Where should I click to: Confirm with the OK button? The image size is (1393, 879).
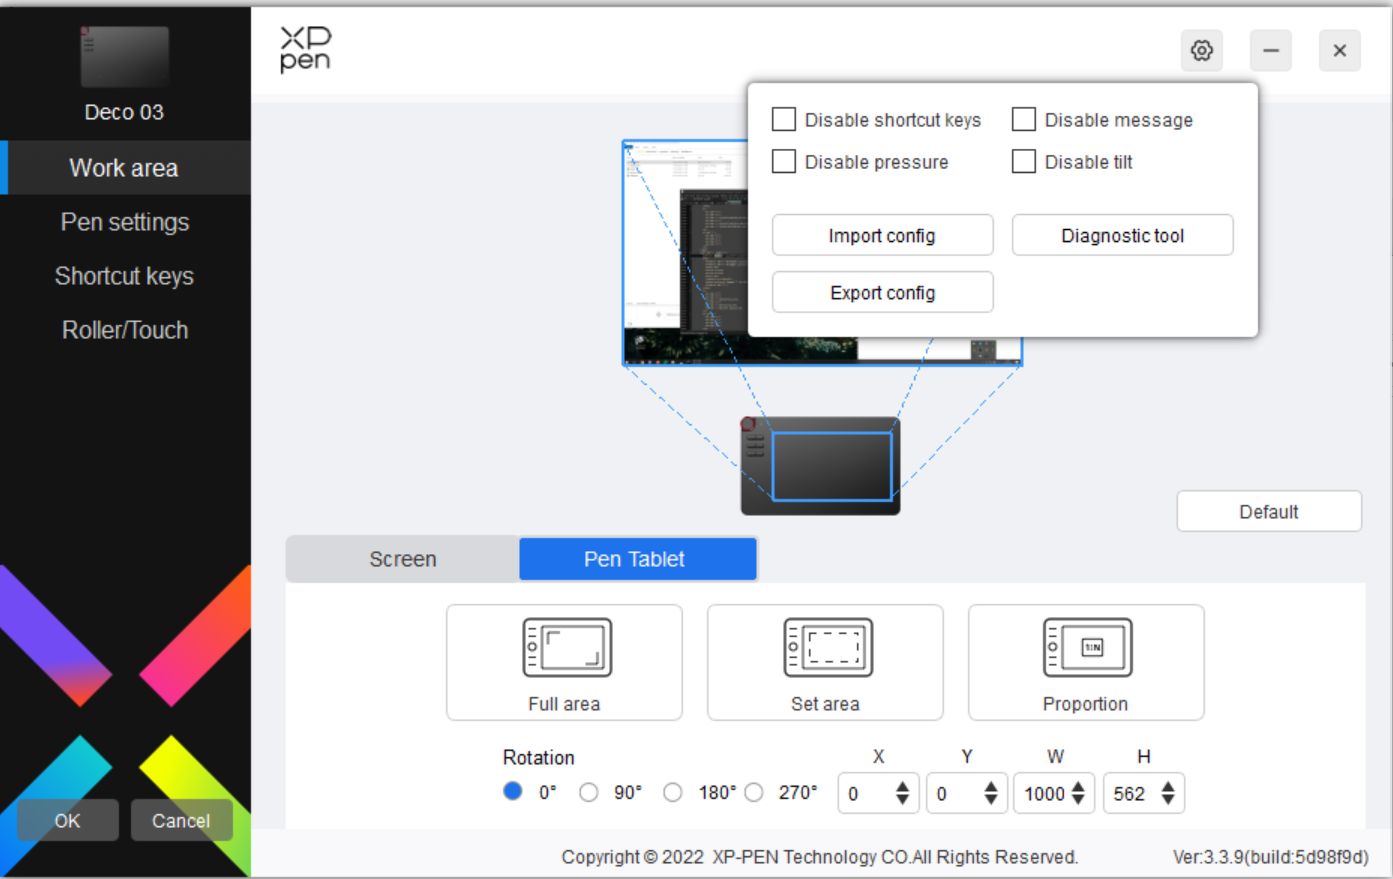67,820
